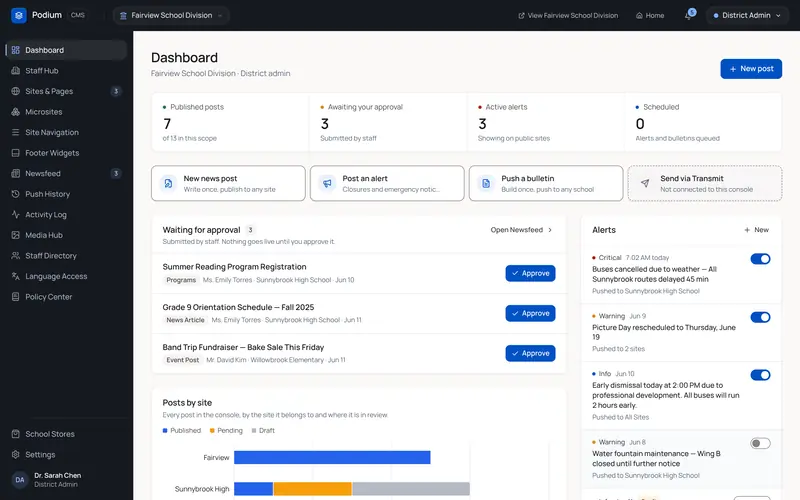Click the Microsites icon
800x500 pixels.
tap(16, 112)
